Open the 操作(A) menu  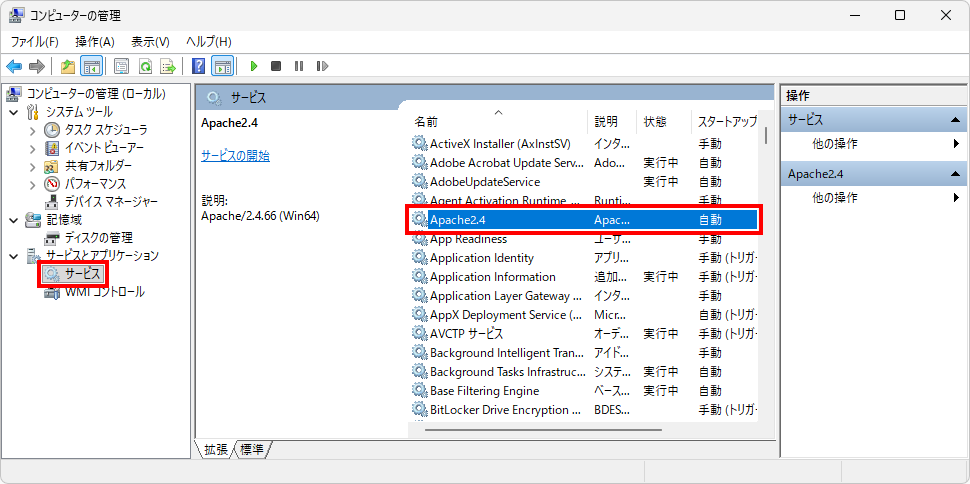coord(95,41)
